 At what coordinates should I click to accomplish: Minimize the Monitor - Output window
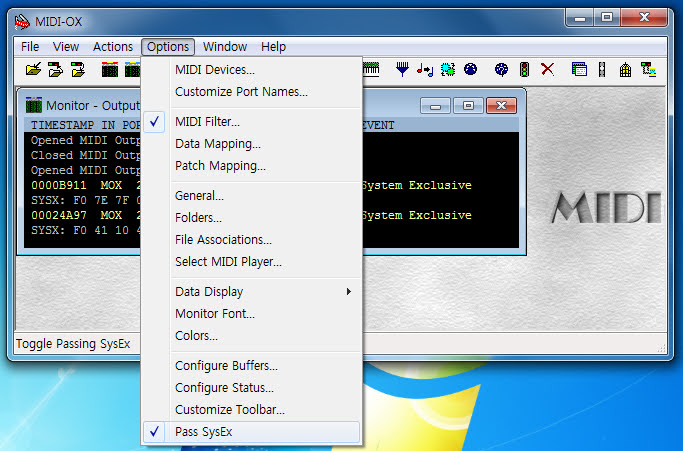(x=435, y=105)
